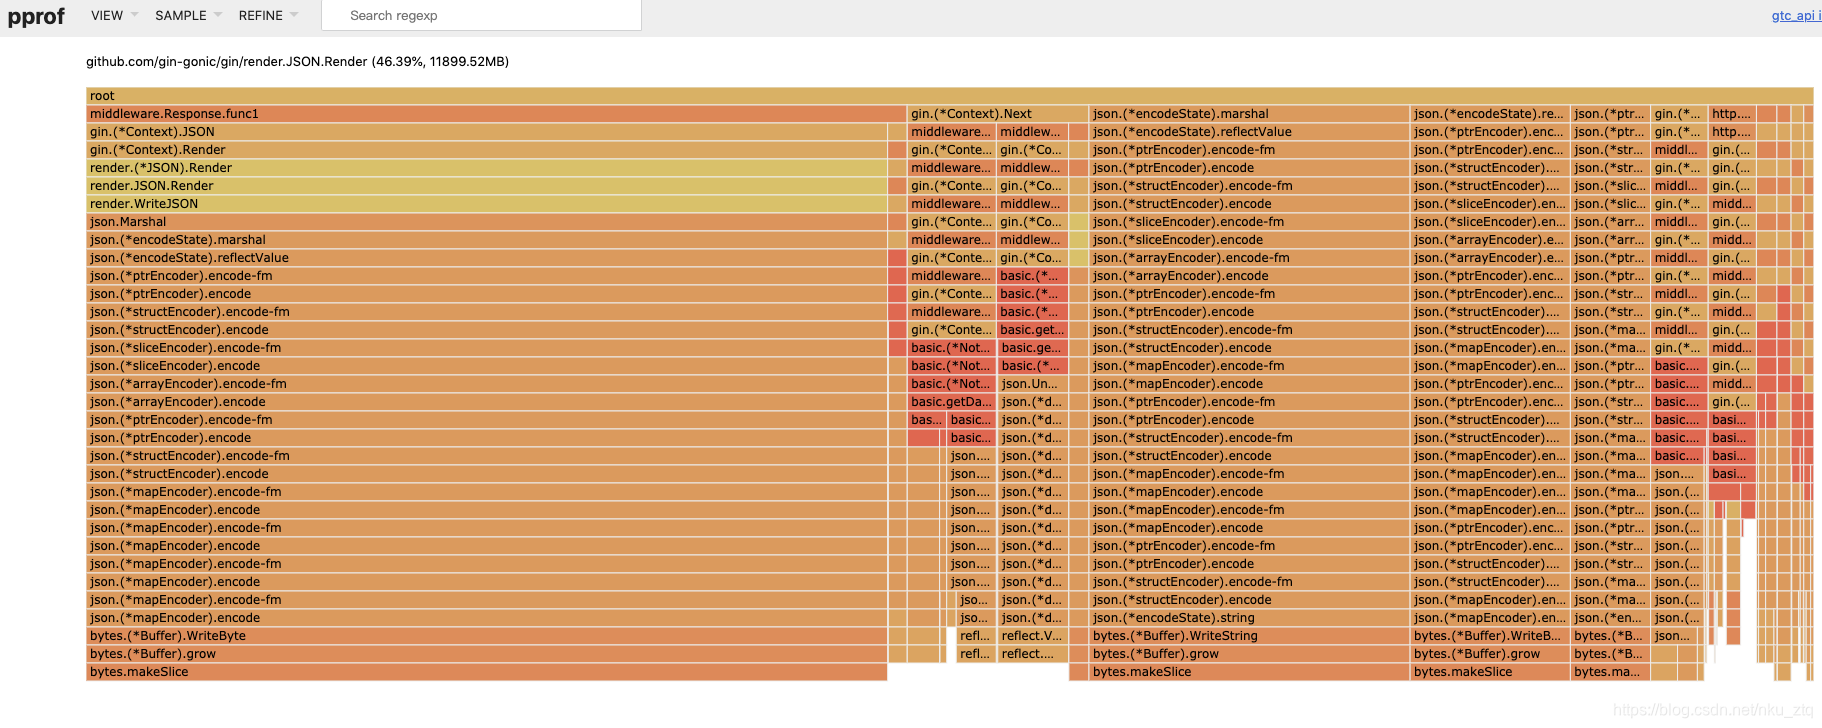The image size is (1822, 728).
Task: Select the root frame of the flame graph
Action: pyautogui.click(x=949, y=96)
